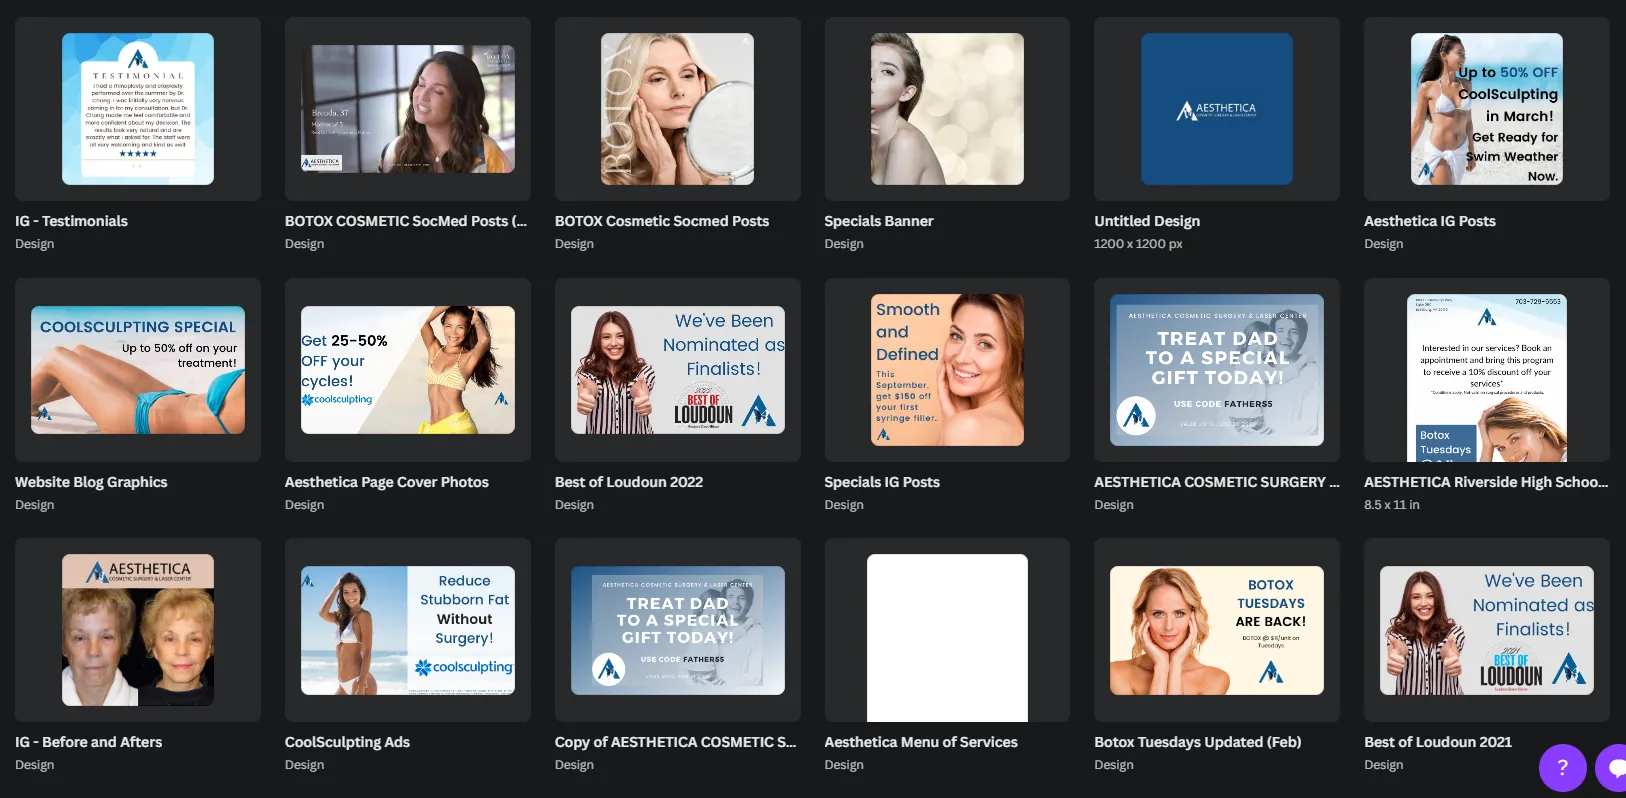Click the IG - Before and Afters title
The image size is (1626, 798).
point(88,742)
